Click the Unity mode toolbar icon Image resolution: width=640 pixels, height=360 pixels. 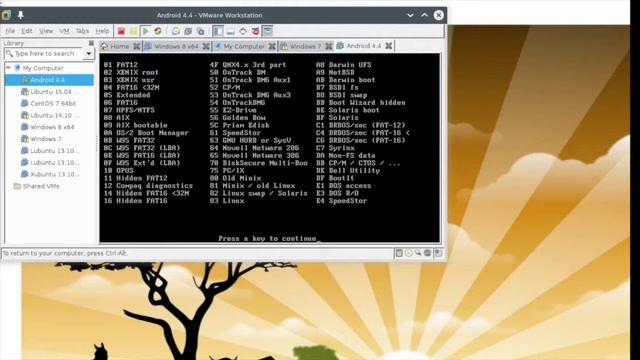256,31
